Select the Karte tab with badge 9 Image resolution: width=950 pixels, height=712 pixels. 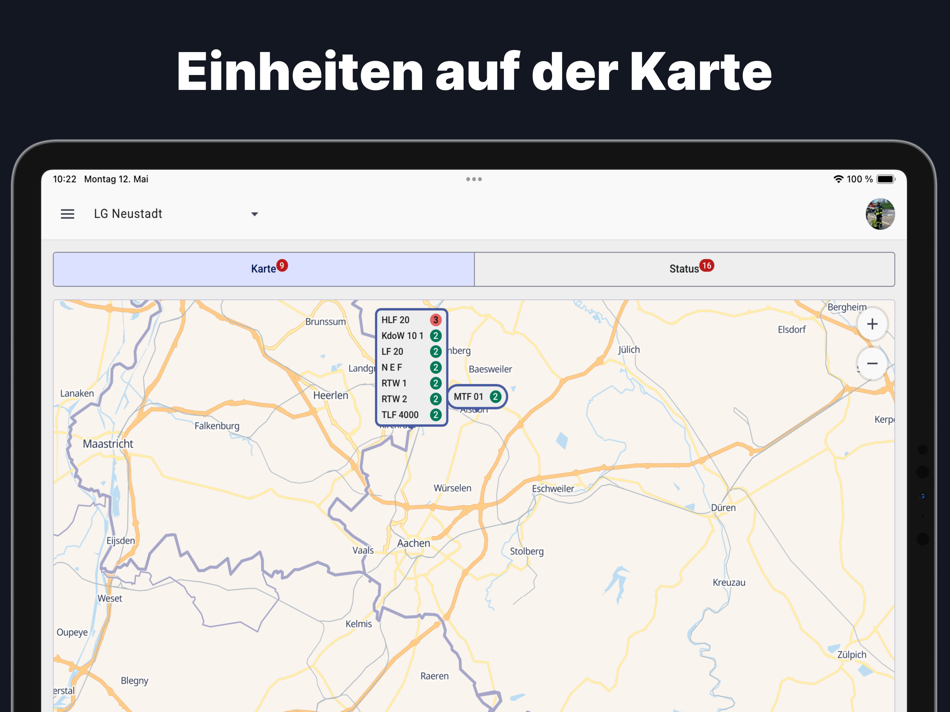[263, 268]
